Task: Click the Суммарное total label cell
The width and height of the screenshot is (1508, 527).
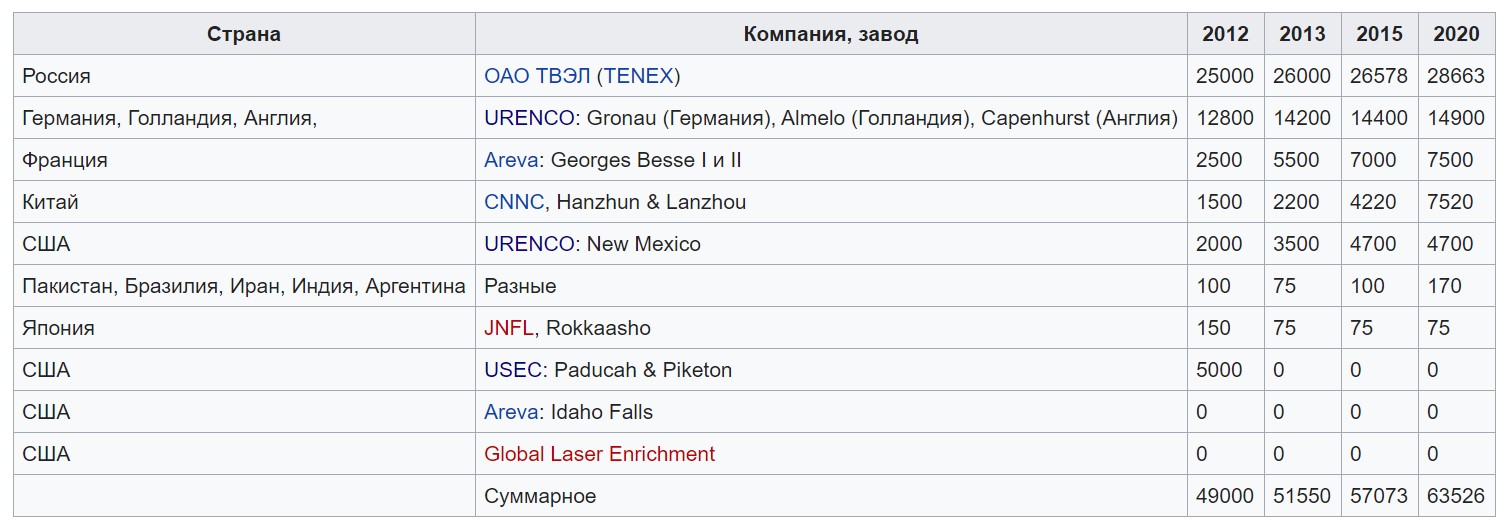Action: [540, 496]
